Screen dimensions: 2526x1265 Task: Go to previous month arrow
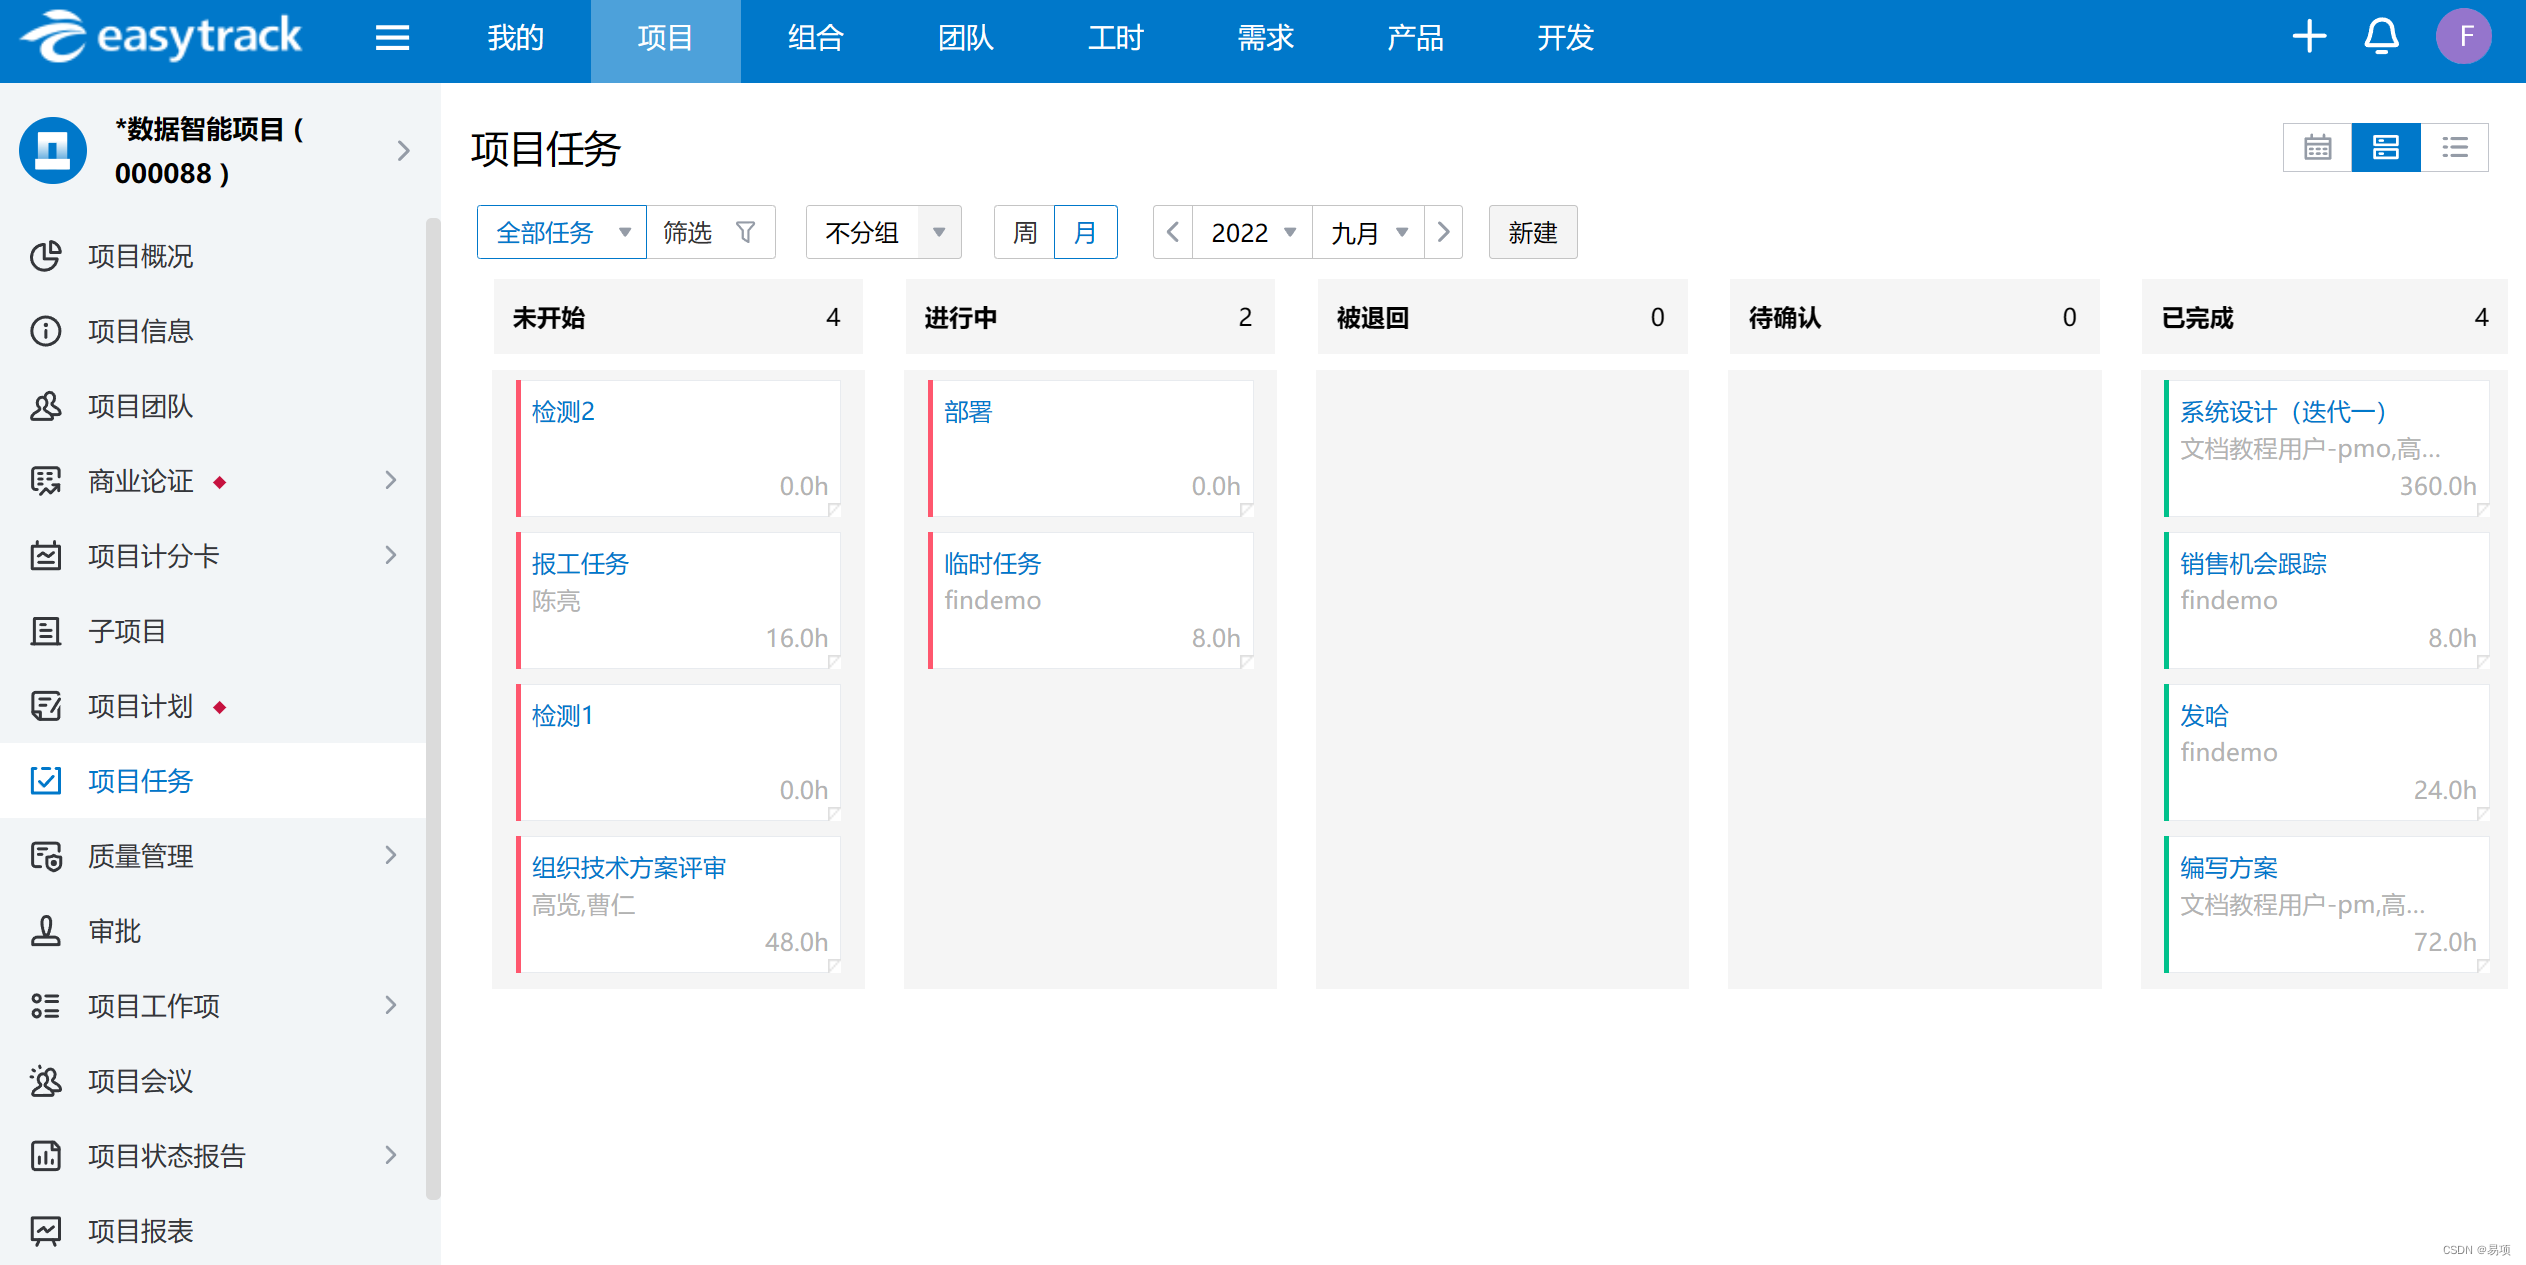1173,232
